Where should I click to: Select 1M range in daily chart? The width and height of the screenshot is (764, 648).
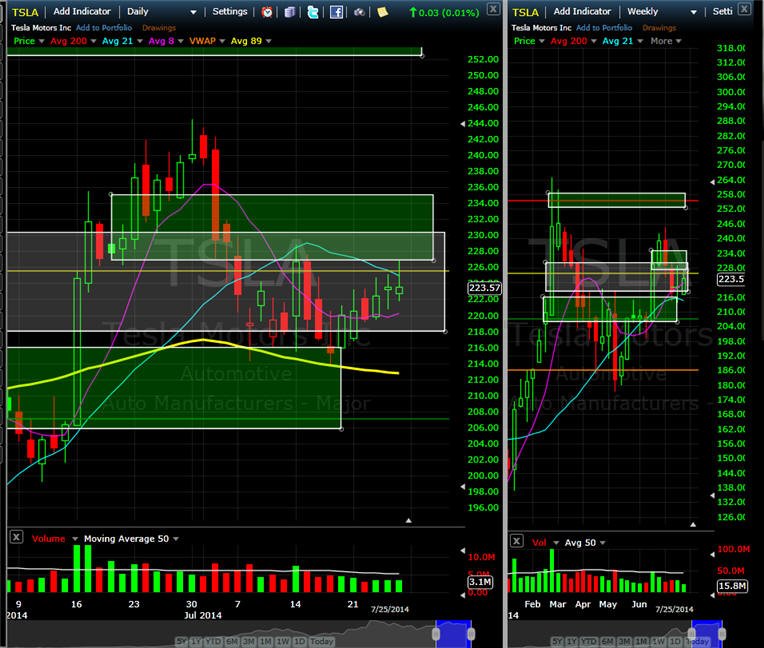[266, 641]
